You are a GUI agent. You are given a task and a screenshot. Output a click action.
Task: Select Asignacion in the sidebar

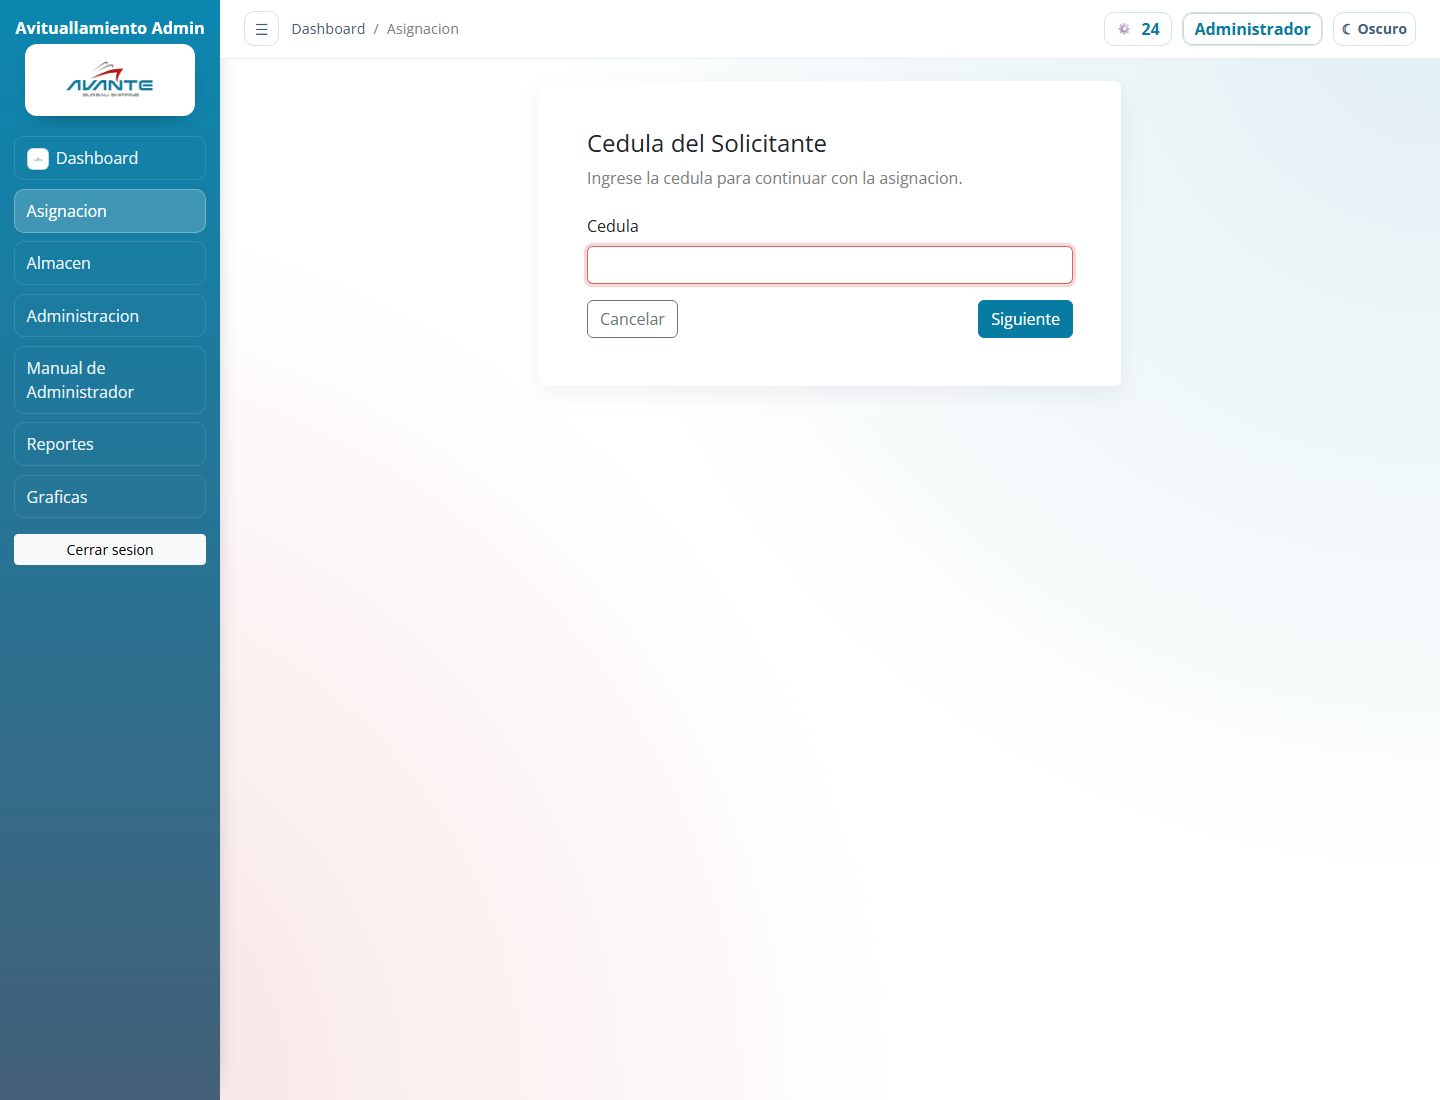110,211
